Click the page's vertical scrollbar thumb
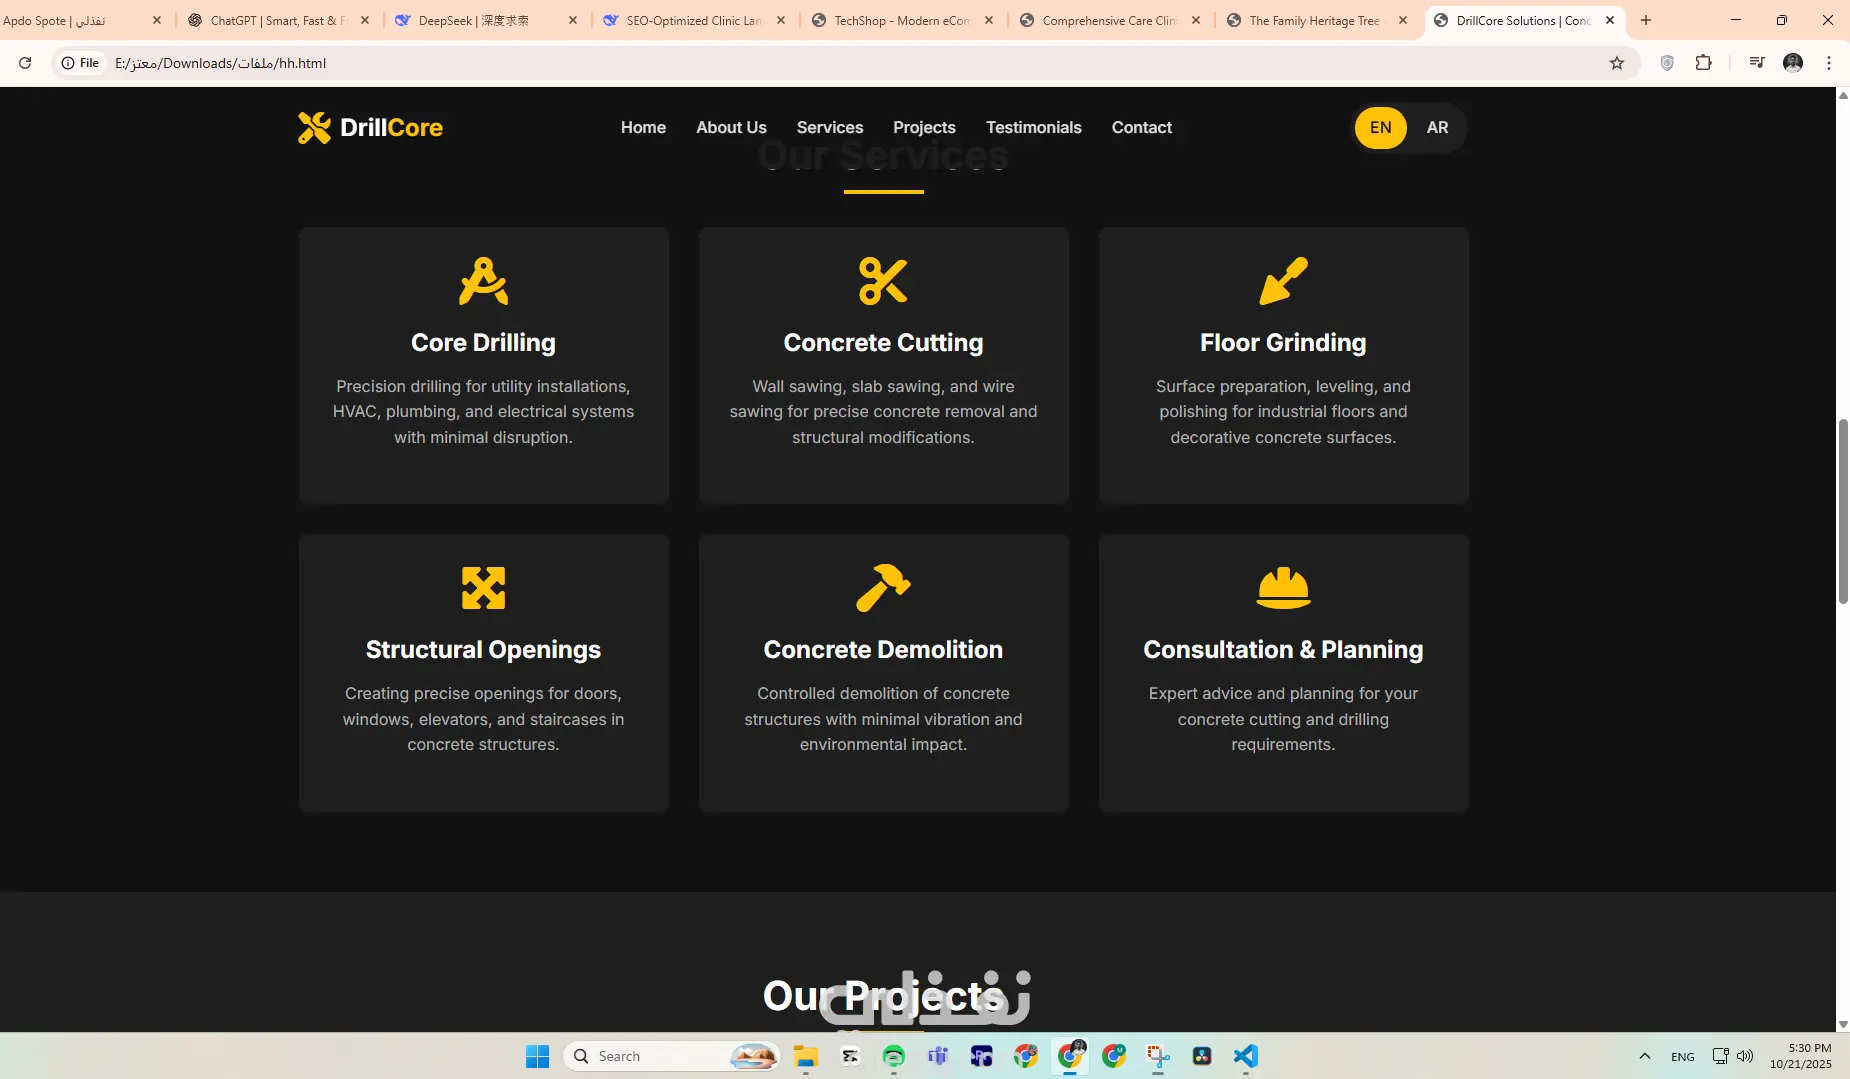Image resolution: width=1850 pixels, height=1079 pixels. tap(1843, 511)
